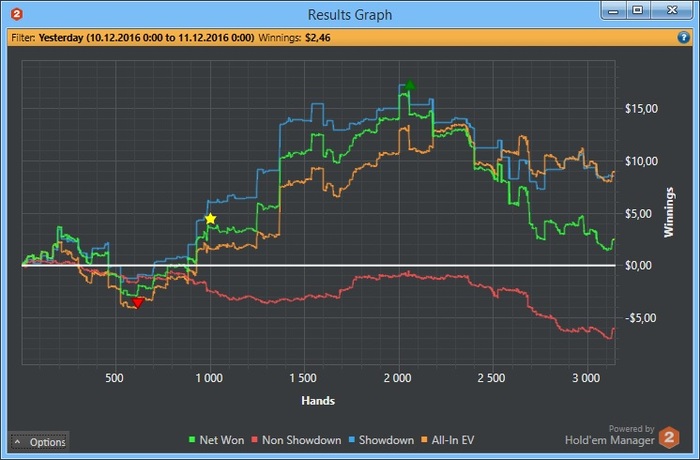The image size is (700, 460).
Task: Click the Results Graph window title
Action: click(350, 15)
